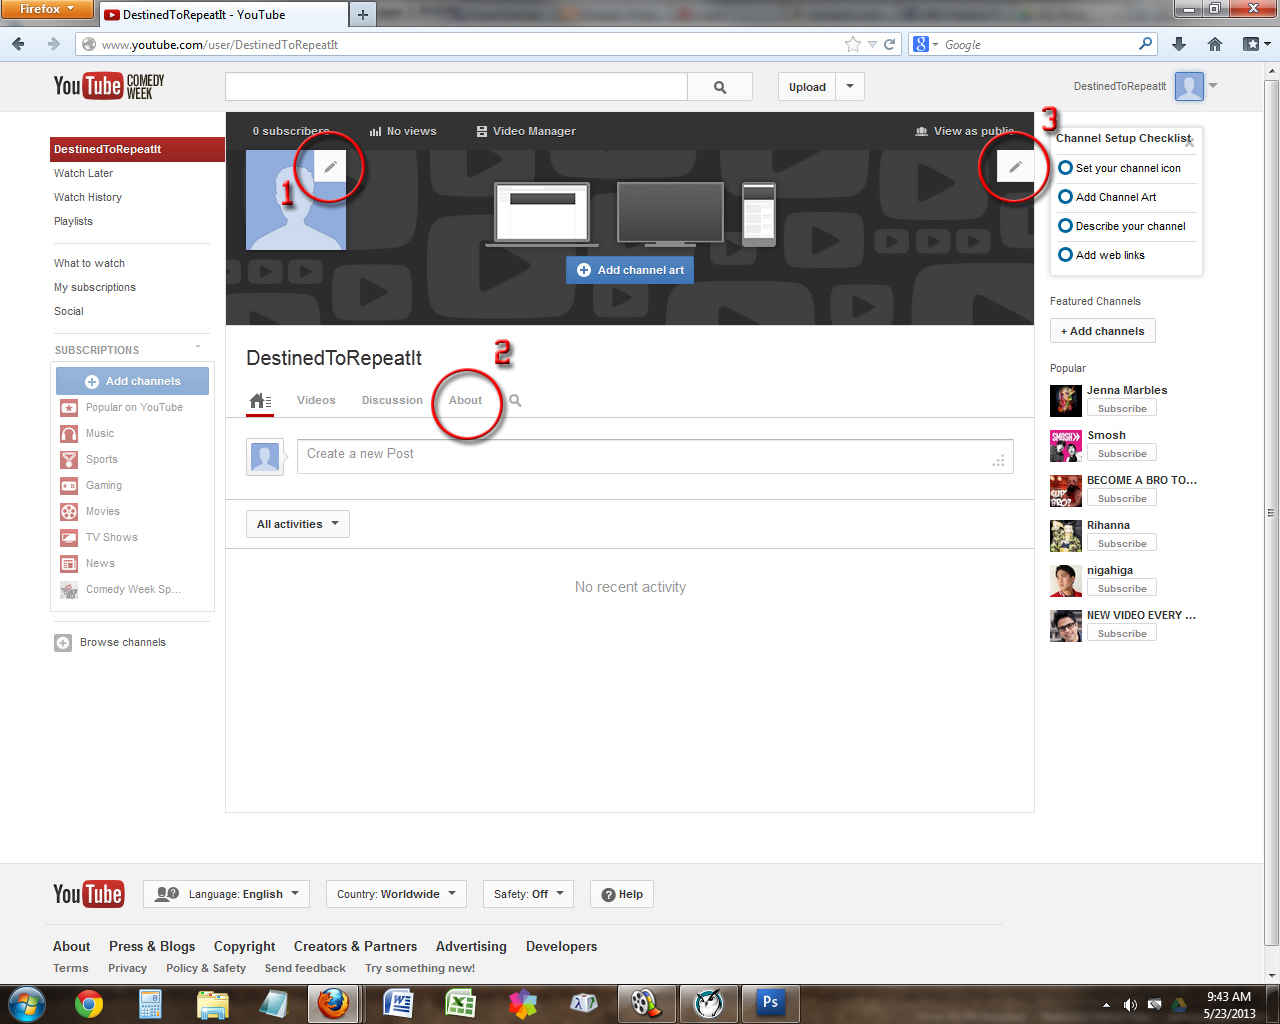Click the 'Add channel art' button
Screen dimensions: 1280x1024
pos(629,269)
